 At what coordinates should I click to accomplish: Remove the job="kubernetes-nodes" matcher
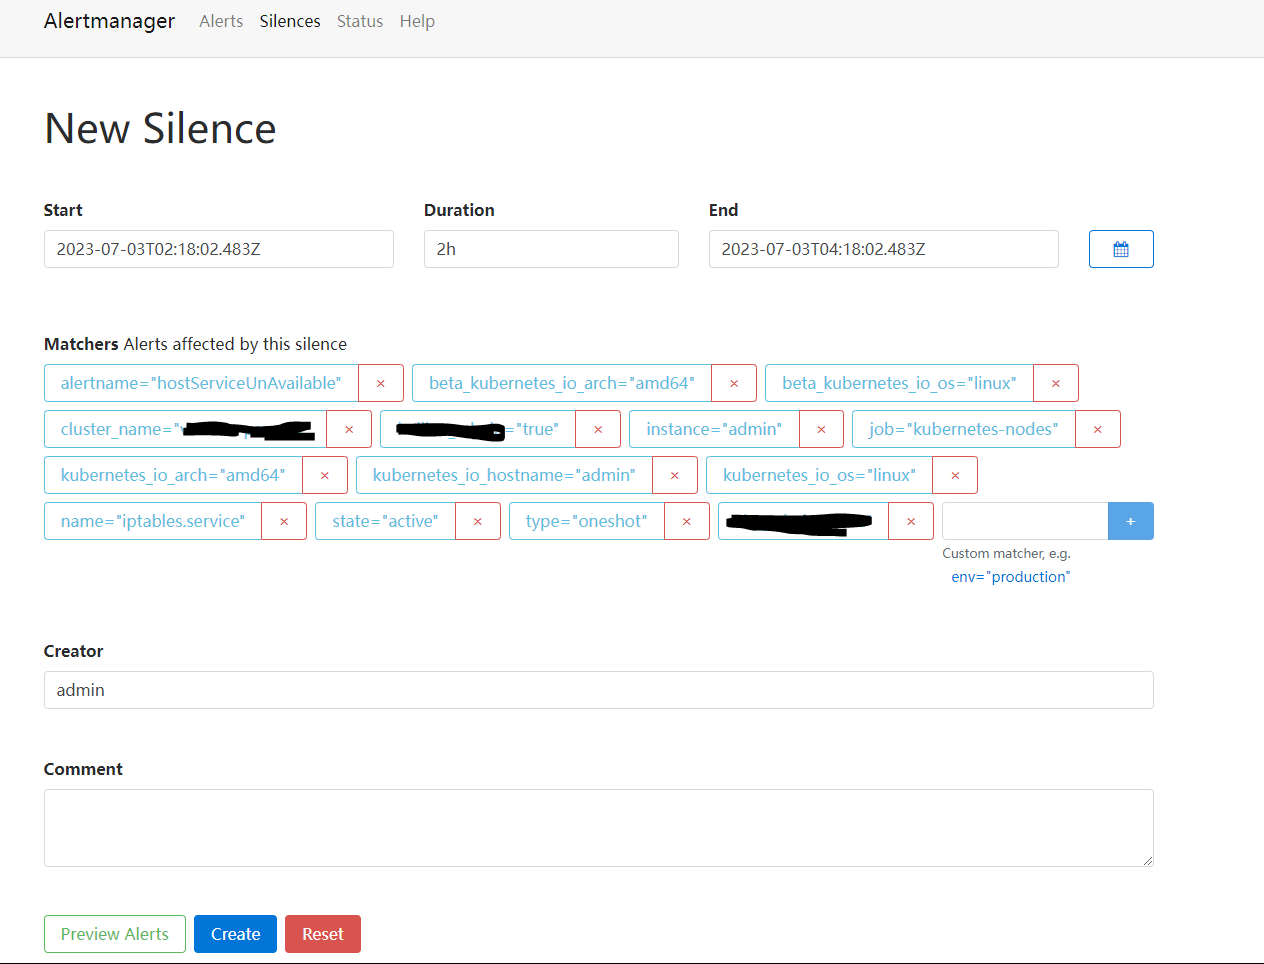pos(1097,429)
